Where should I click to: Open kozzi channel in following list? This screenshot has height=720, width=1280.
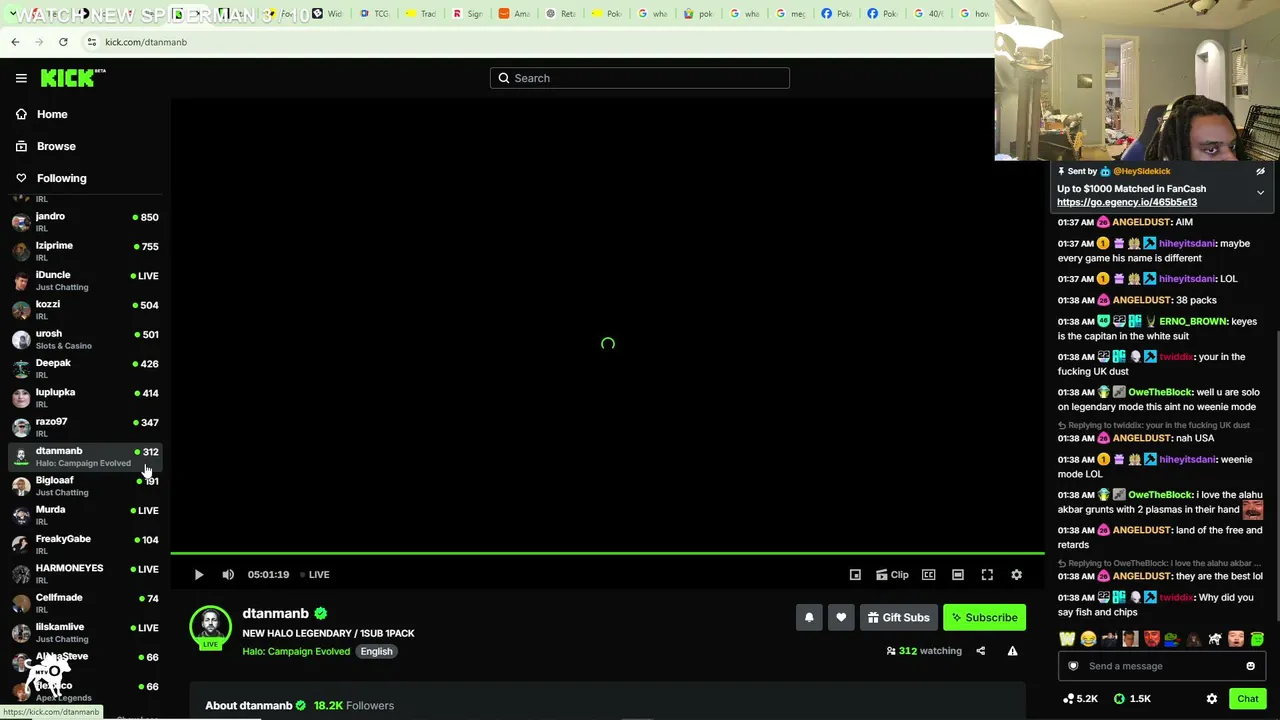click(x=85, y=310)
